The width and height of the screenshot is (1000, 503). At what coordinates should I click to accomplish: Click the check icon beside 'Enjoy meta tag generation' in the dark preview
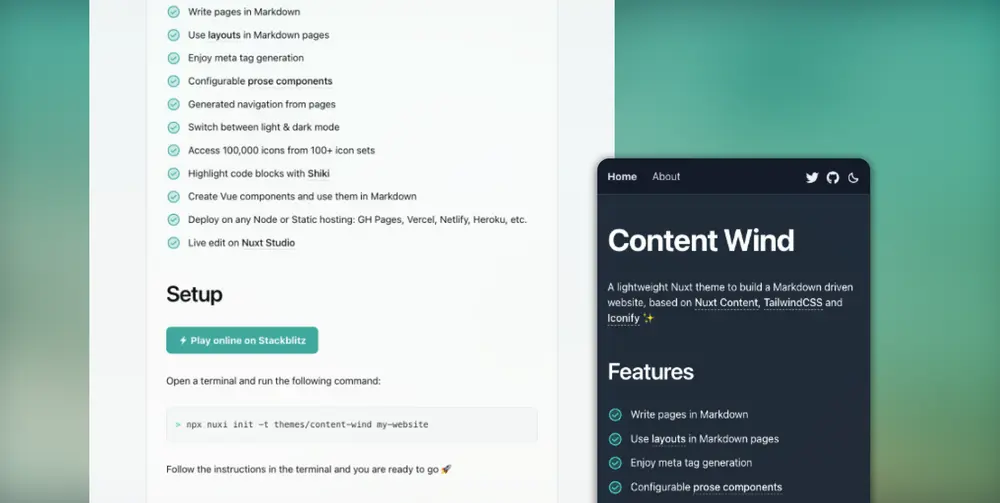[615, 463]
